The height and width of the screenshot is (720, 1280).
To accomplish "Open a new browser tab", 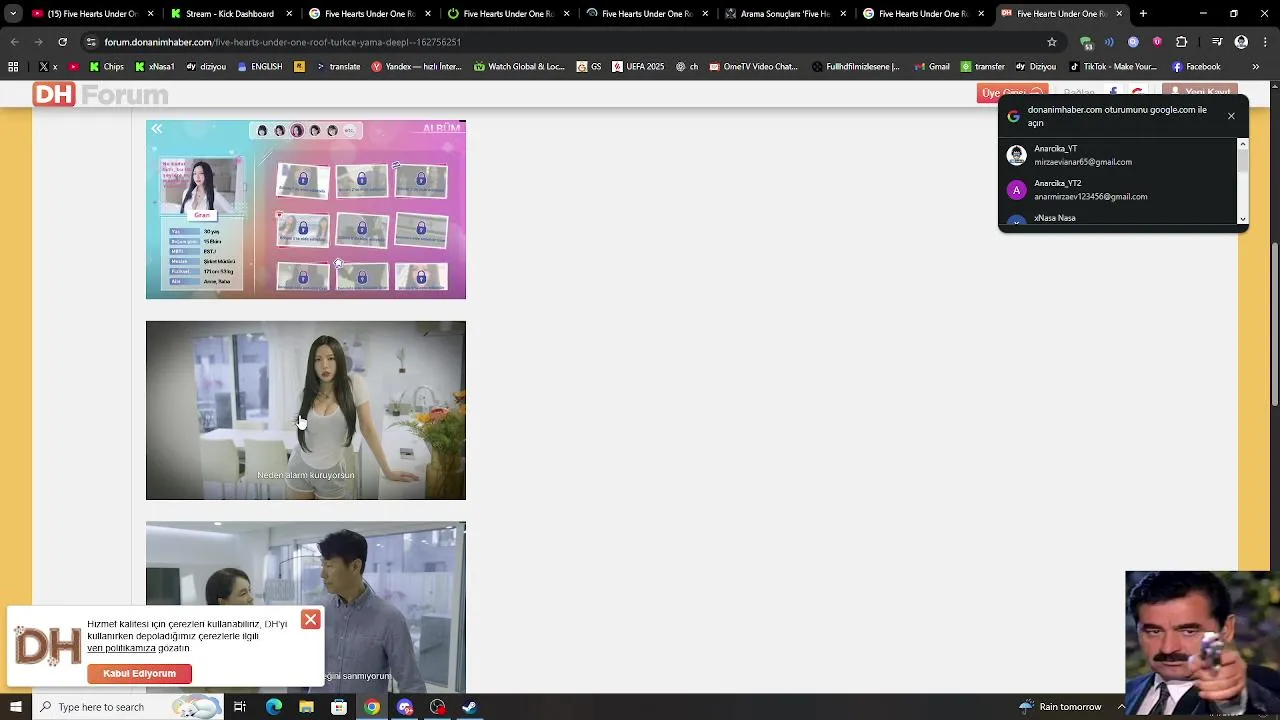I will pos(1143,14).
